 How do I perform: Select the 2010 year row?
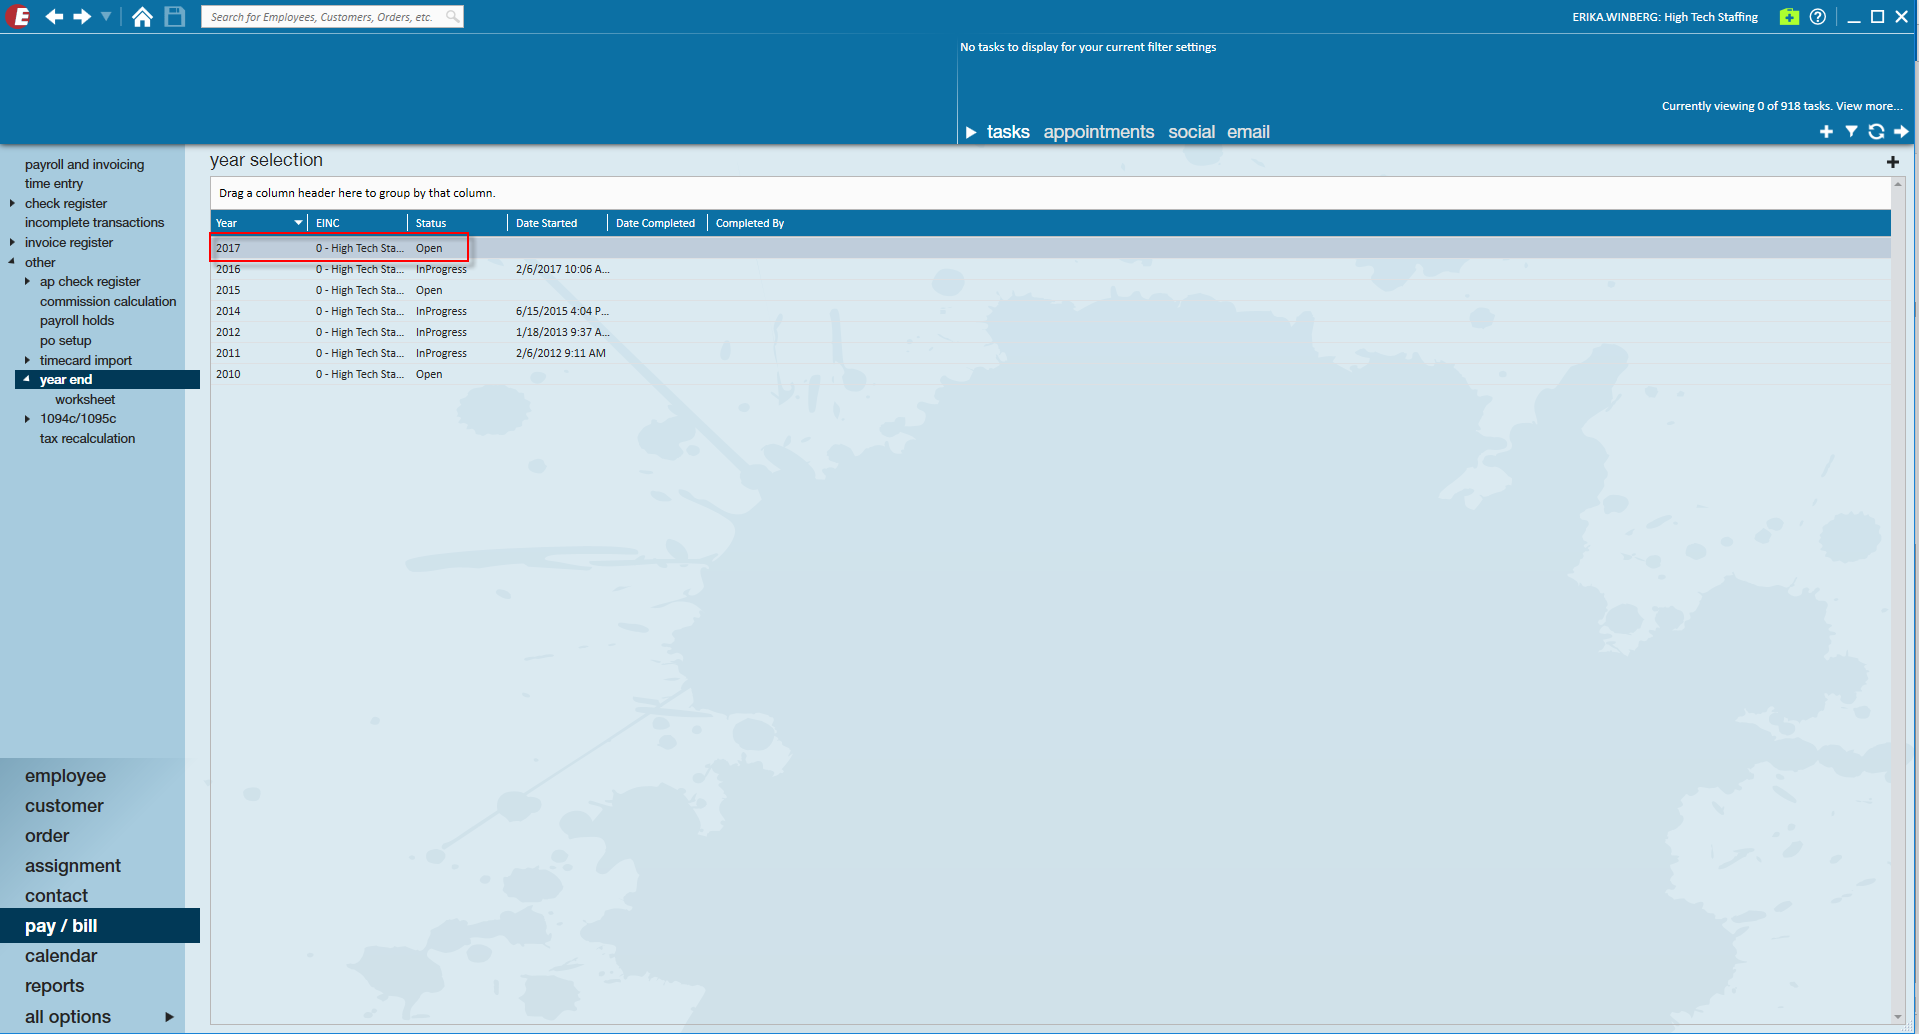1050,374
